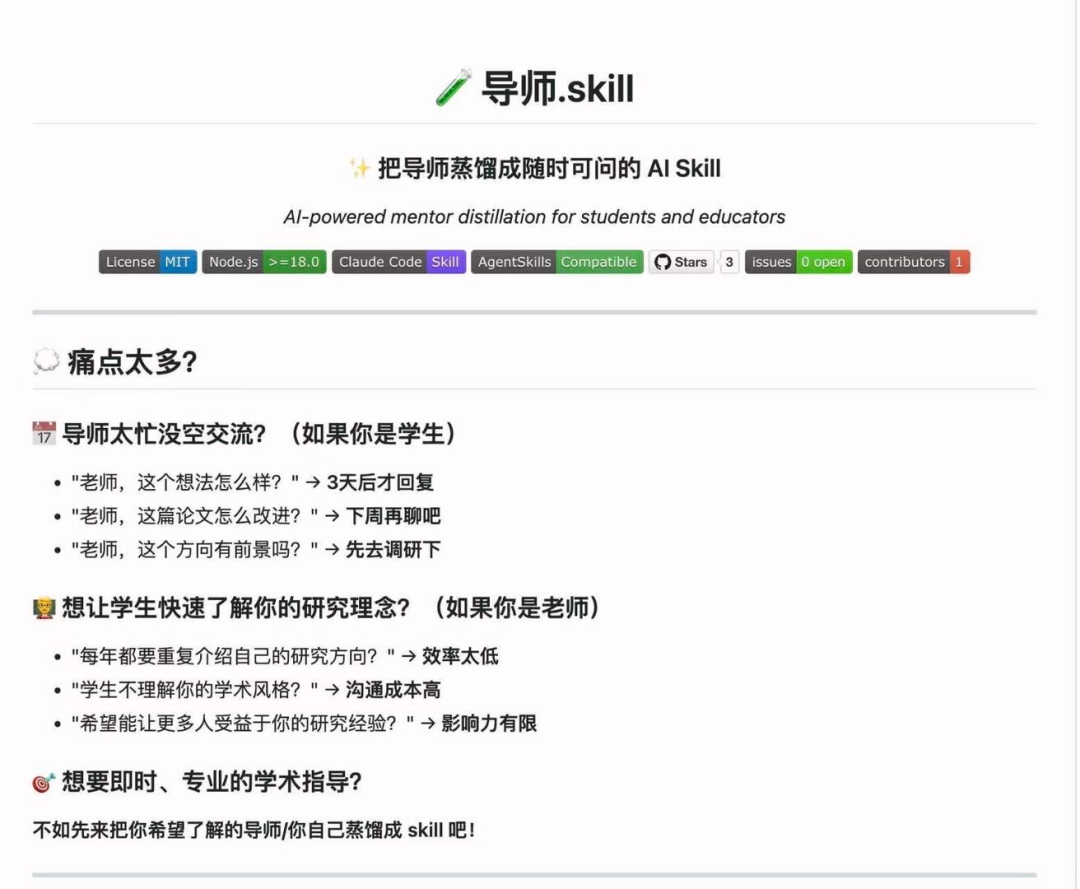
Task: Click bullet text 下周再聊吧
Action: [x=393, y=516]
